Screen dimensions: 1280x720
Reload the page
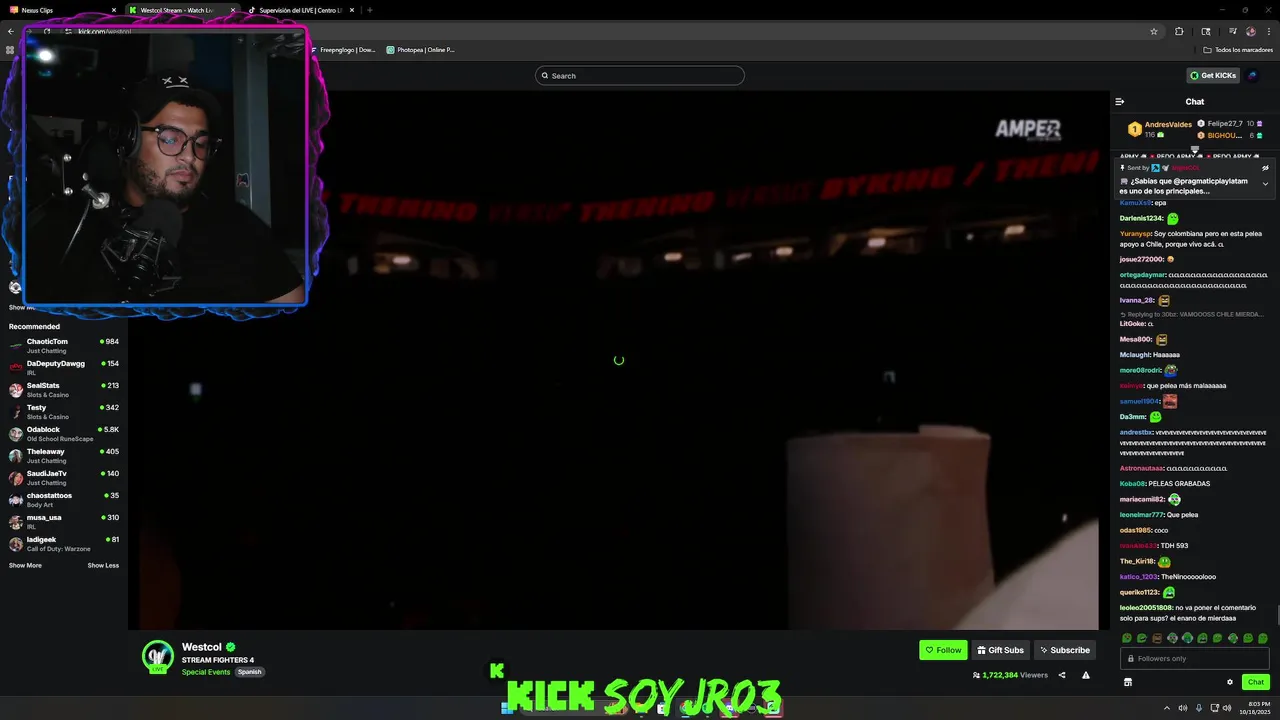[x=46, y=31]
